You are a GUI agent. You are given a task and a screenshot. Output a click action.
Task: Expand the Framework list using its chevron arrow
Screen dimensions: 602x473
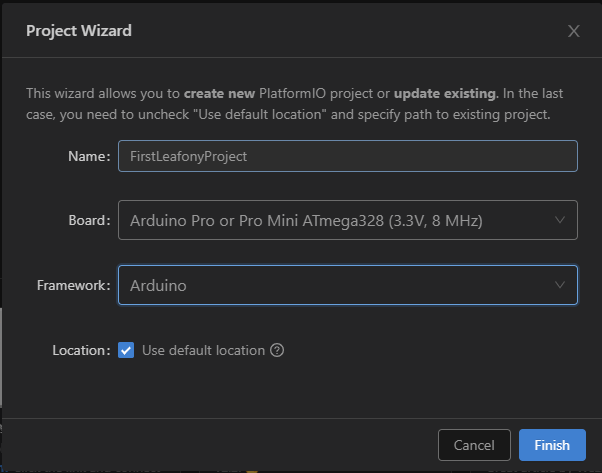coord(559,285)
